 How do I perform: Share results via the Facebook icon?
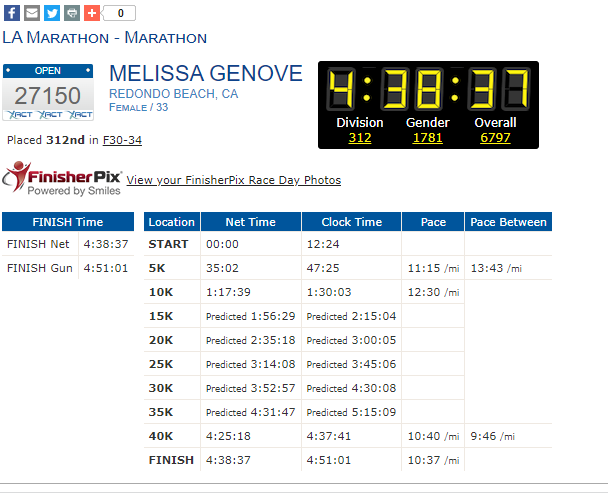(12, 13)
